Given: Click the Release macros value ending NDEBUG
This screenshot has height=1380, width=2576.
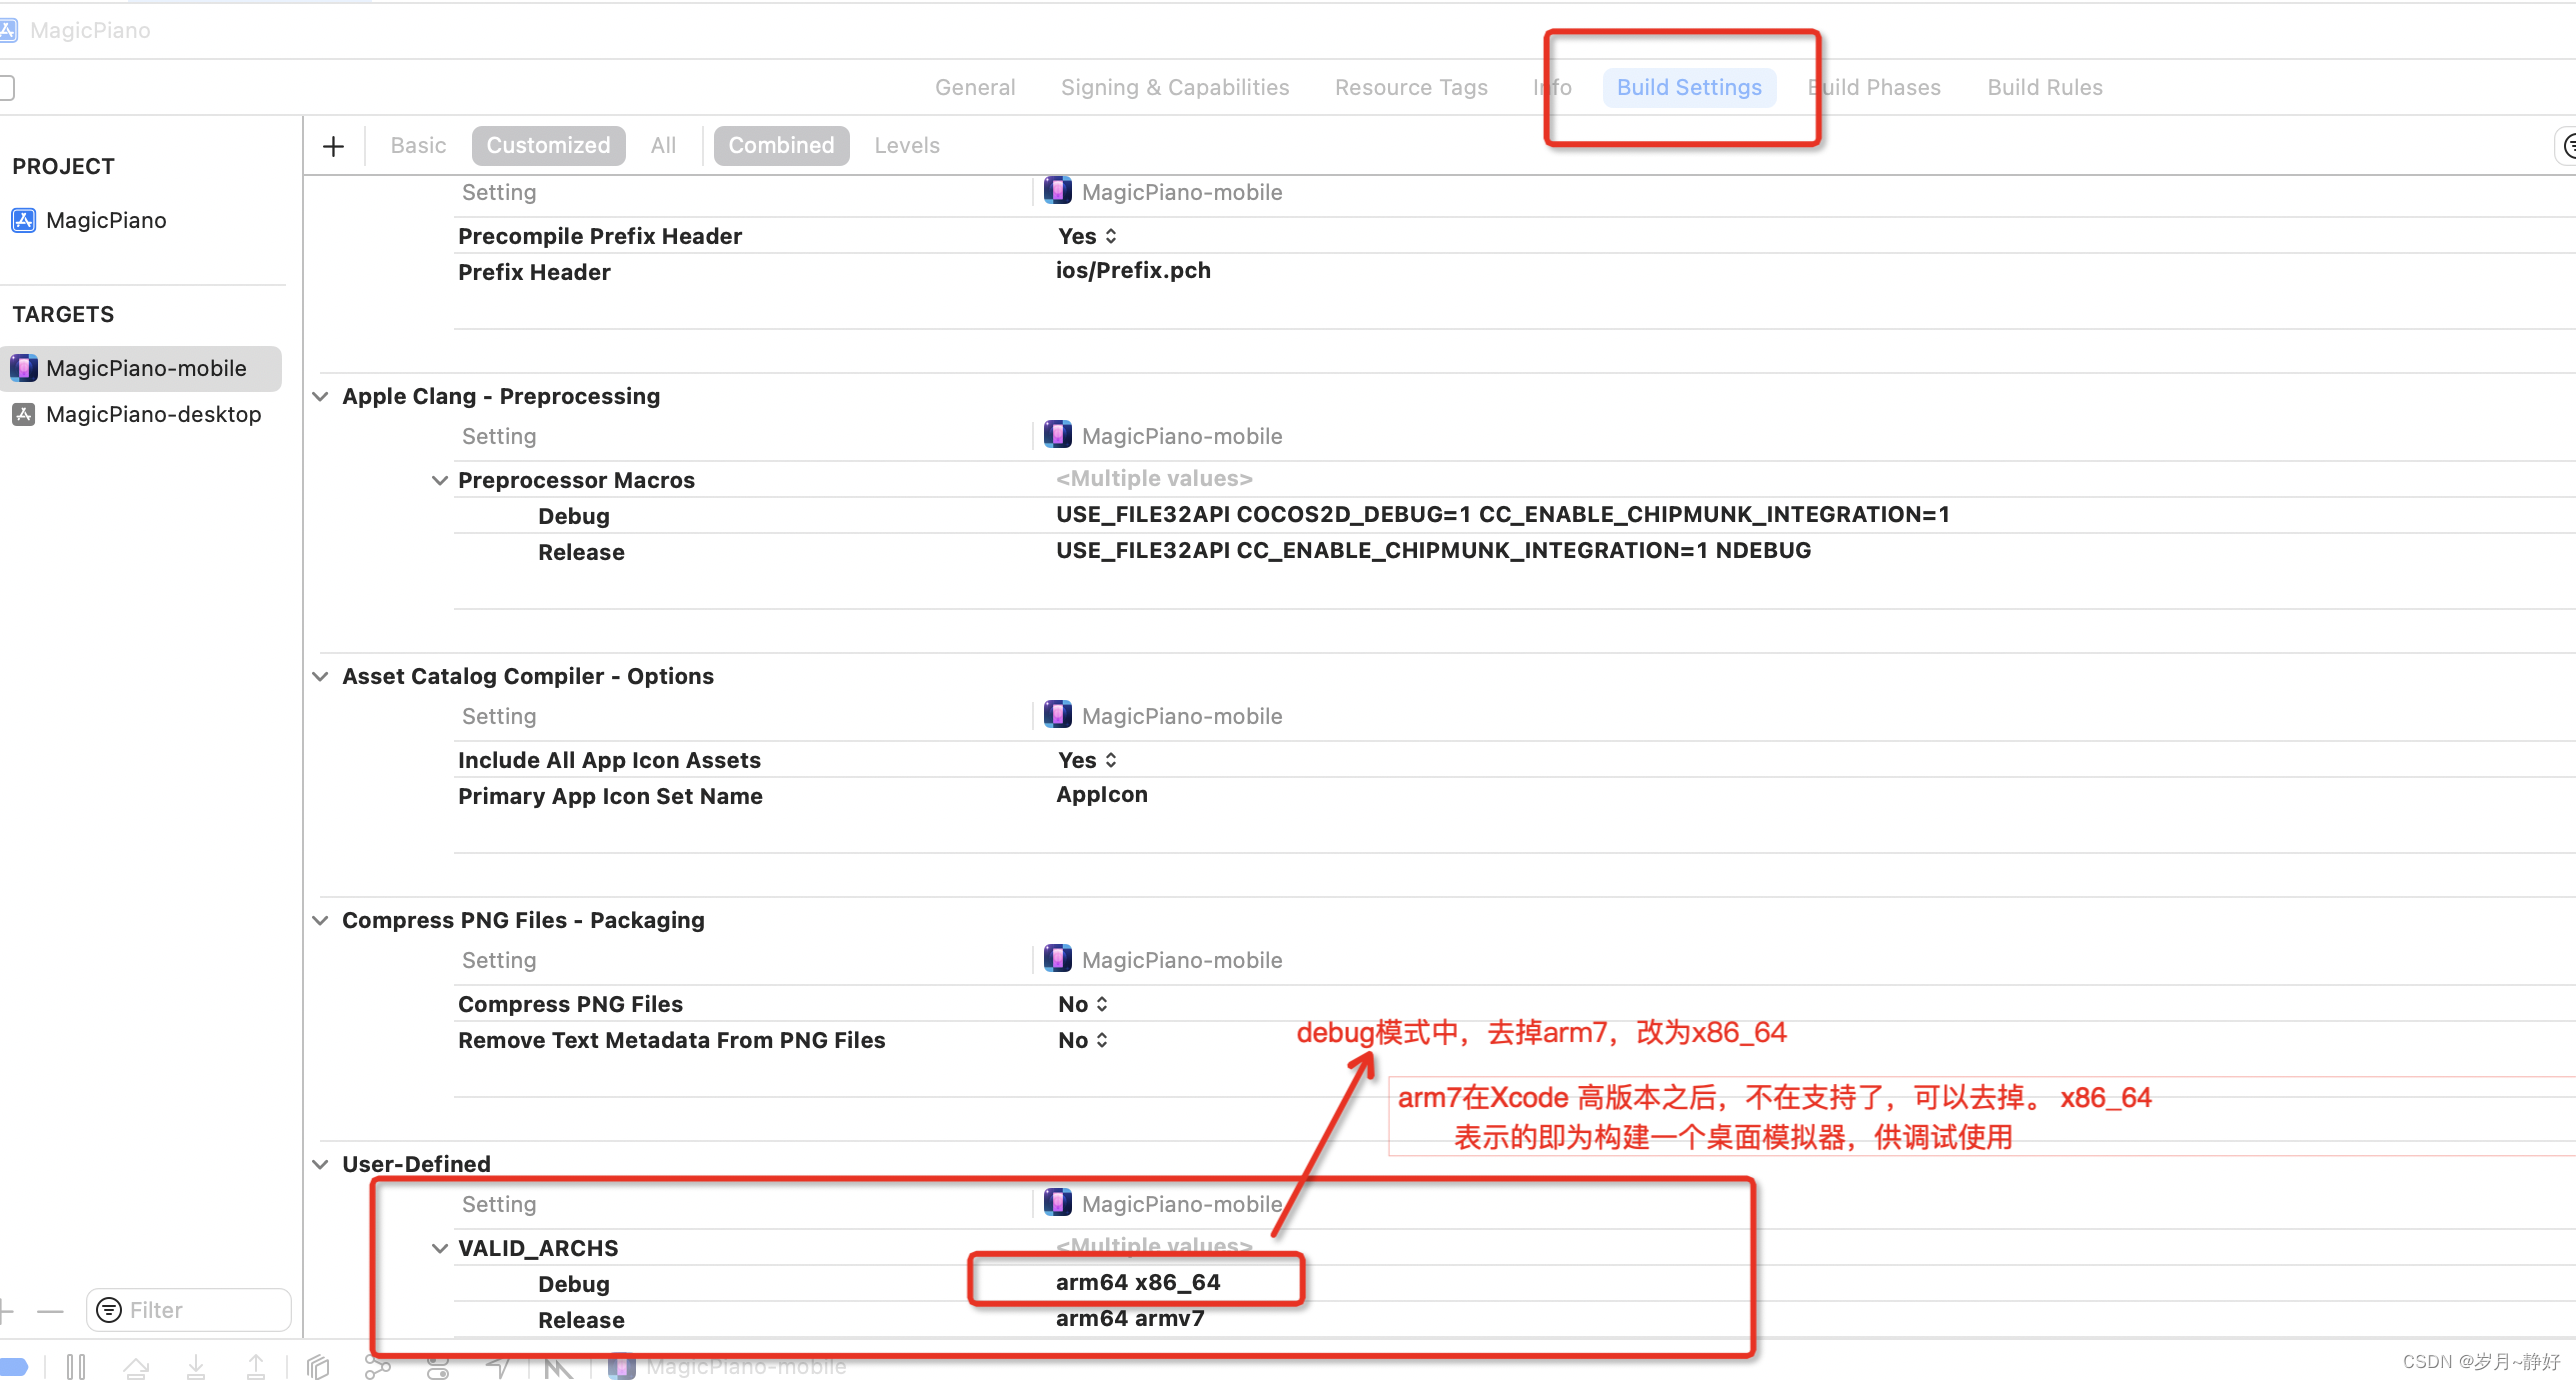Looking at the screenshot, I should coord(1433,551).
